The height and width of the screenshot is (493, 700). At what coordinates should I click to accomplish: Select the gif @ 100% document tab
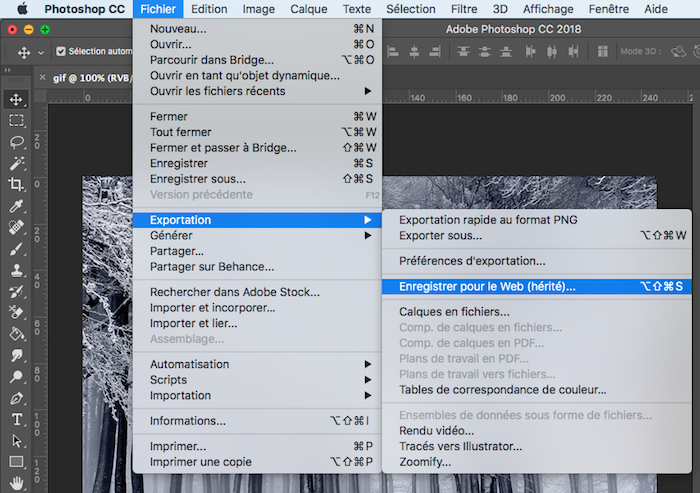(x=92, y=78)
